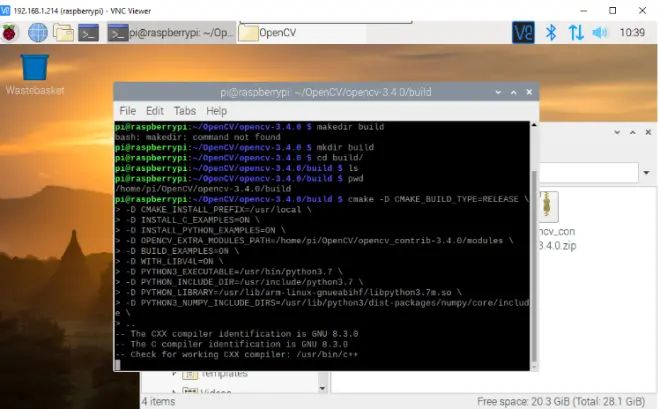Open the network arrows tray icon
The width and height of the screenshot is (660, 409).
(x=576, y=32)
